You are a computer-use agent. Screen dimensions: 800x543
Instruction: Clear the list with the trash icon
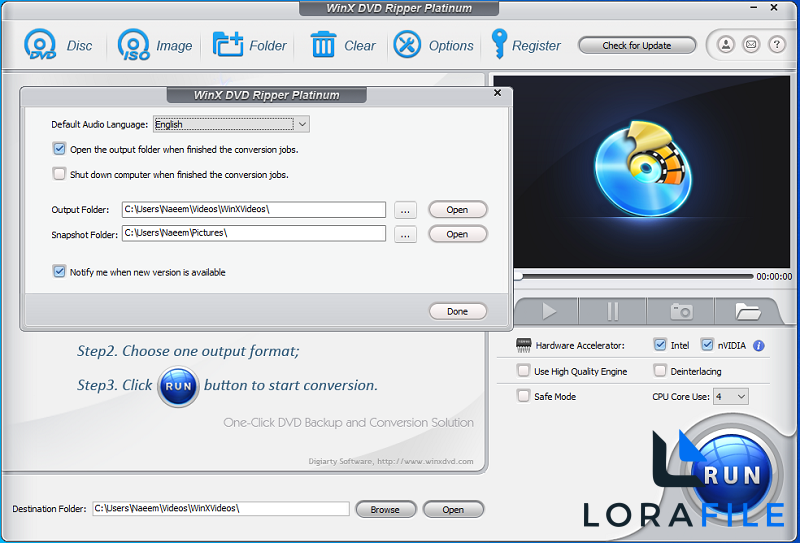323,44
